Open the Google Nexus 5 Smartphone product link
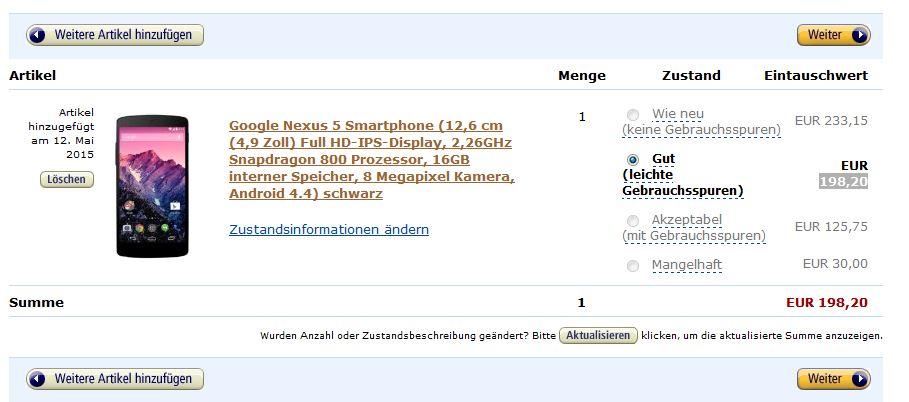Image resolution: width=909 pixels, height=402 pixels. click(372, 160)
